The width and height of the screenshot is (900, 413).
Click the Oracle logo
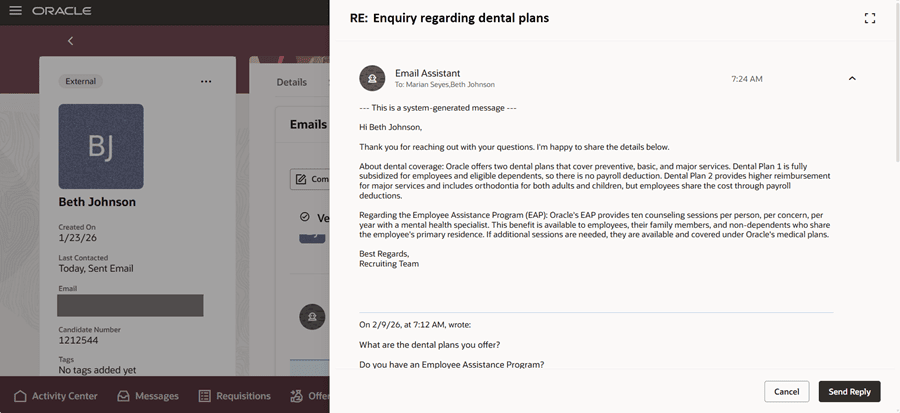[61, 11]
